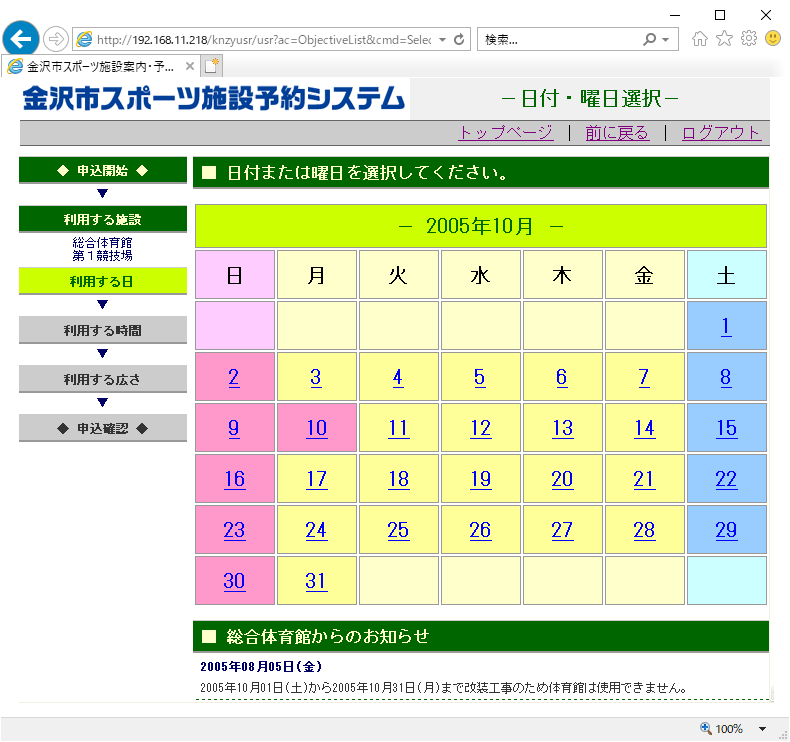
Task: Close the 金沢市スポーツ施設案内 tab
Action: [x=189, y=66]
